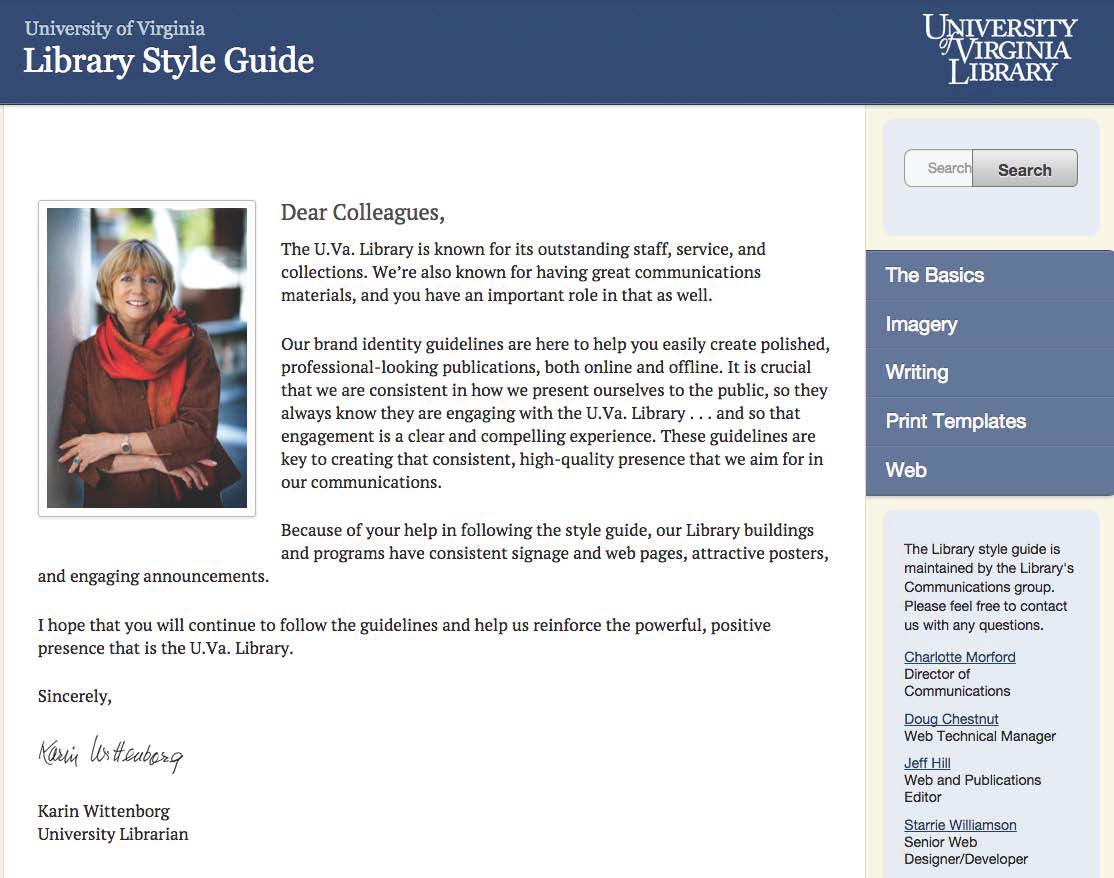This screenshot has height=878, width=1114.
Task: Select the Writing menu item
Action: click(916, 372)
